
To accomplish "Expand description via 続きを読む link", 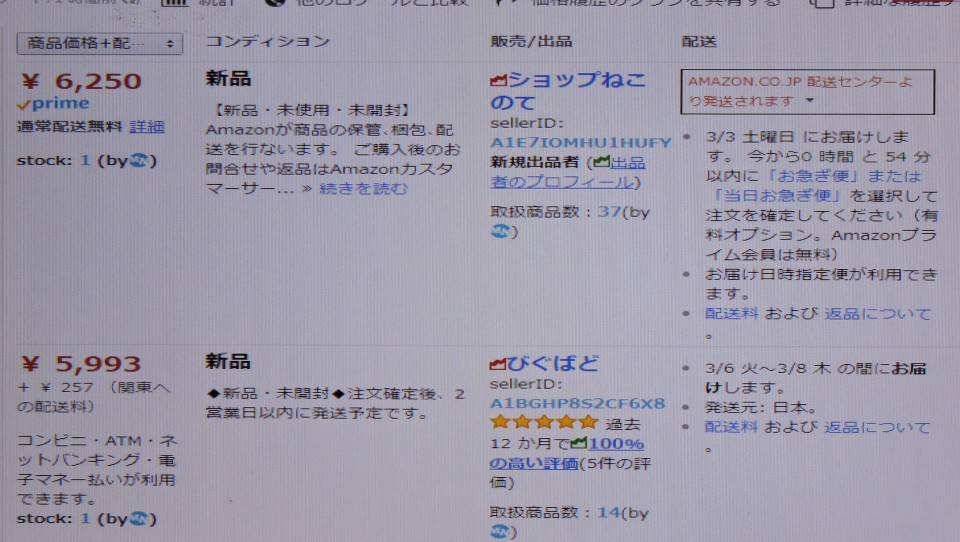I will [x=364, y=189].
